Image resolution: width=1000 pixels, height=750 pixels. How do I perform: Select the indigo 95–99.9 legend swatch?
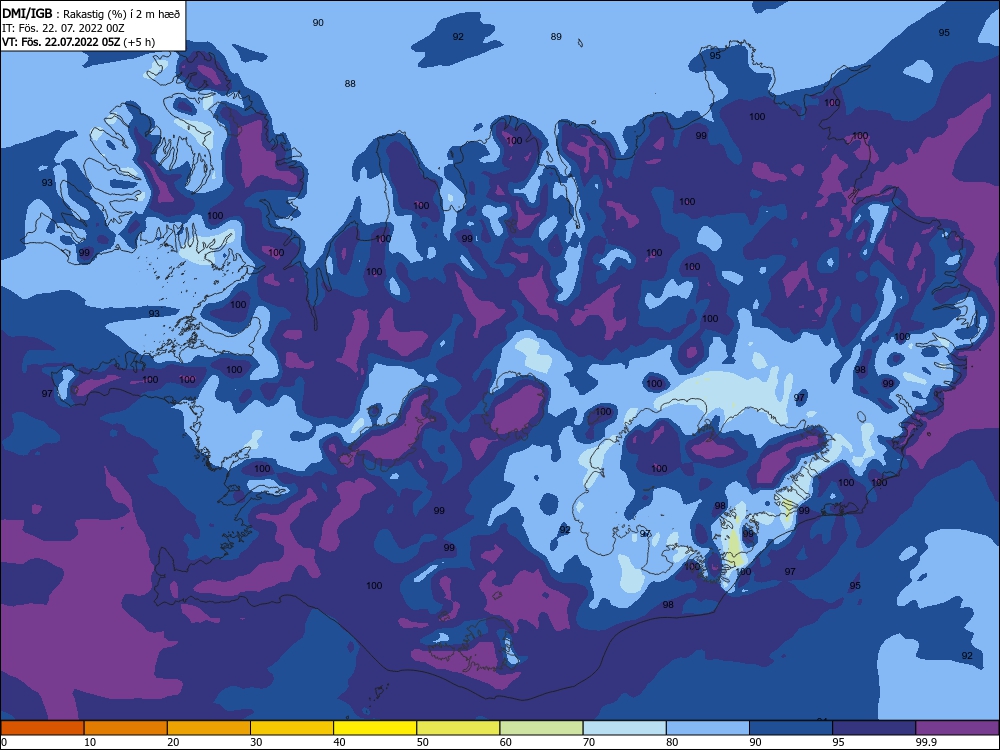coord(874,728)
